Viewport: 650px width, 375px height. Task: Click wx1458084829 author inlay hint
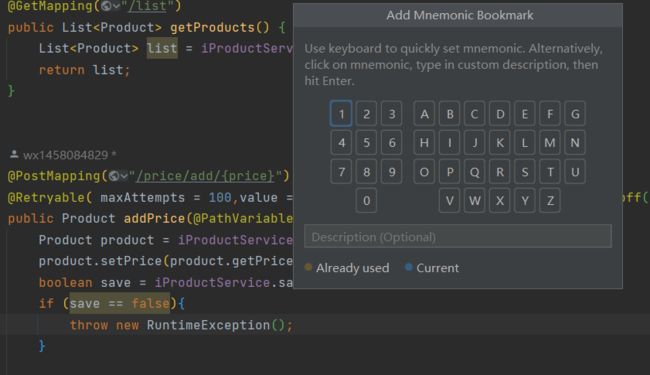pyautogui.click(x=65, y=155)
